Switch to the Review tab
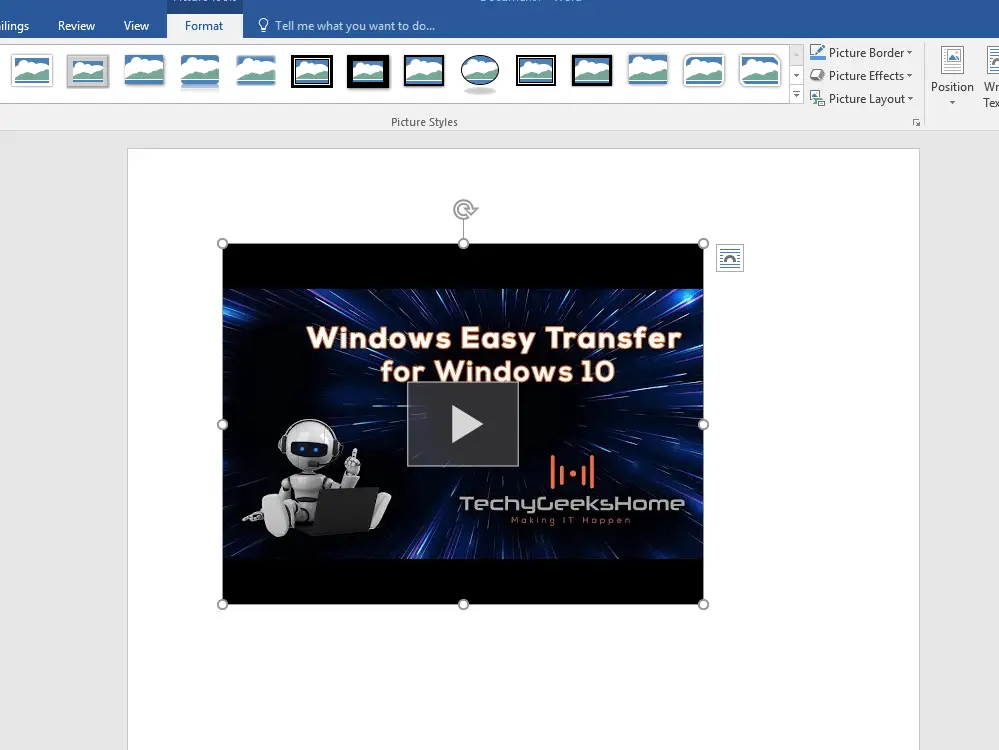The height and width of the screenshot is (750, 999). [x=76, y=25]
